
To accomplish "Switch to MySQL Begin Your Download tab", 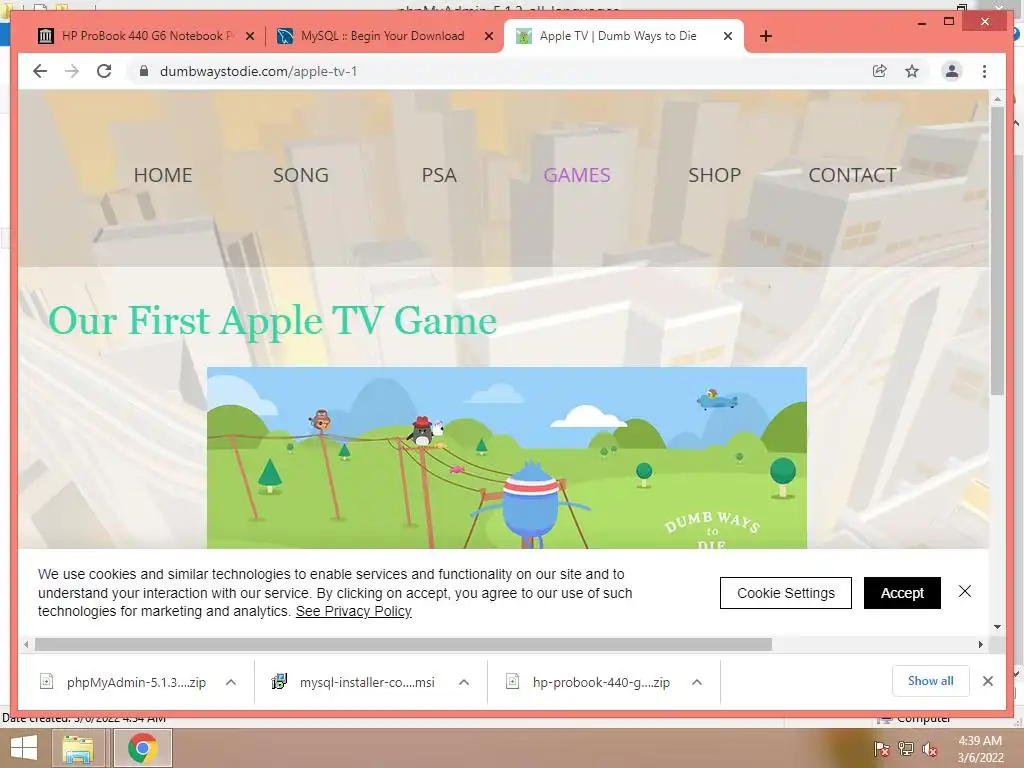I will (x=382, y=36).
